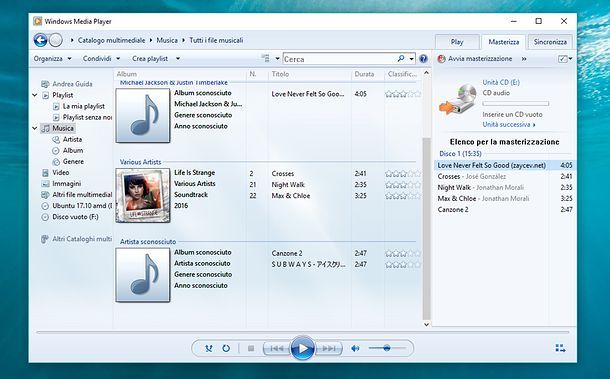
Task: Click Tutti i file musicali breadcrumb
Action: (216, 40)
